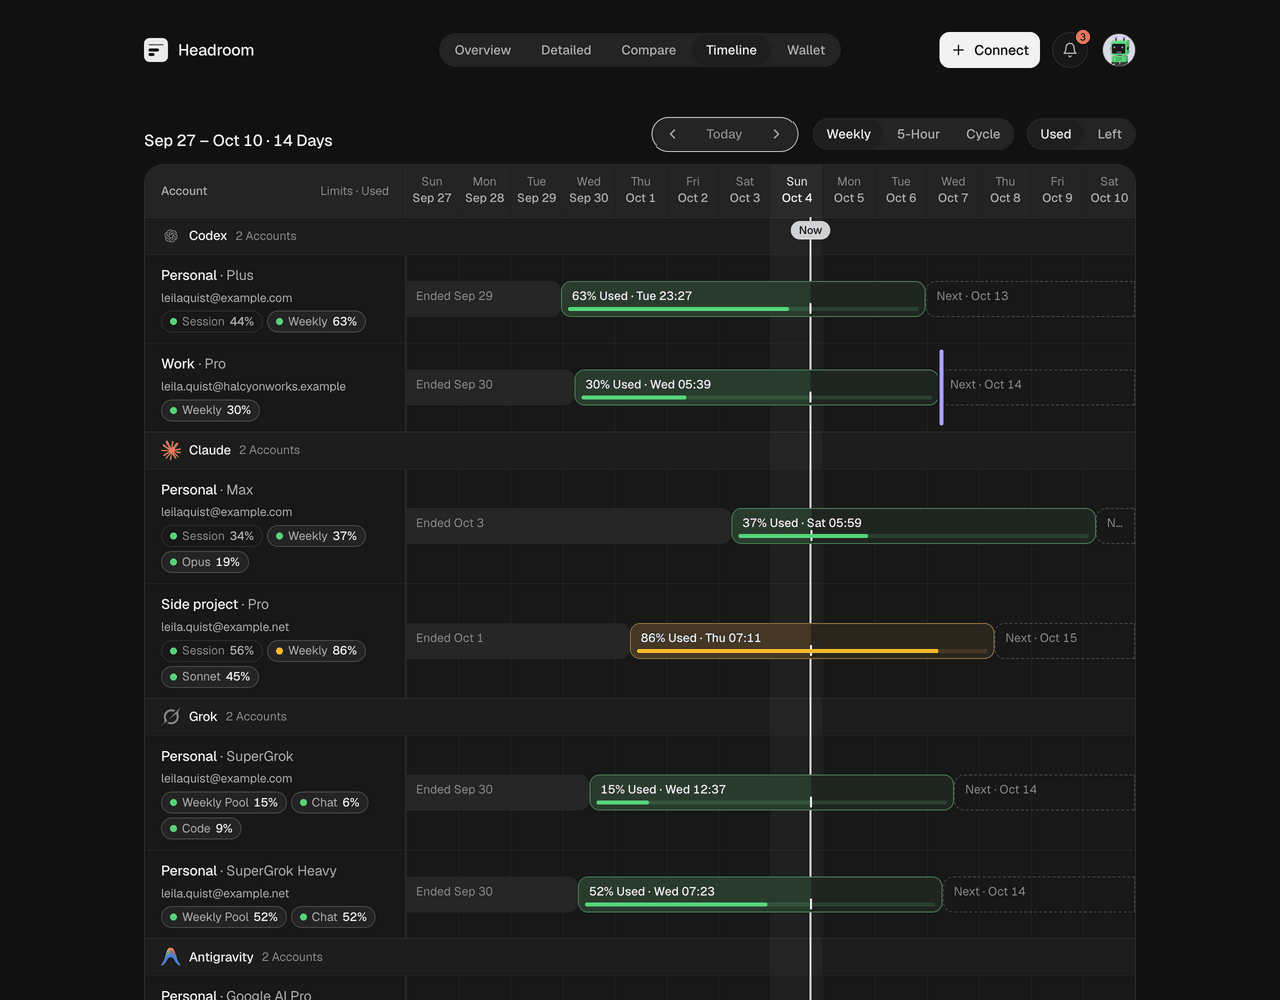The height and width of the screenshot is (1000, 1280).
Task: Go to previous period with left chevron
Action: pyautogui.click(x=673, y=134)
